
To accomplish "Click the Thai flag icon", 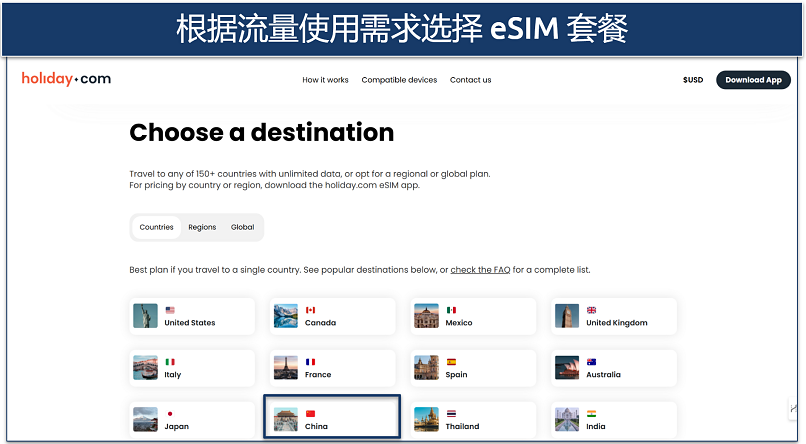I will pyautogui.click(x=451, y=414).
